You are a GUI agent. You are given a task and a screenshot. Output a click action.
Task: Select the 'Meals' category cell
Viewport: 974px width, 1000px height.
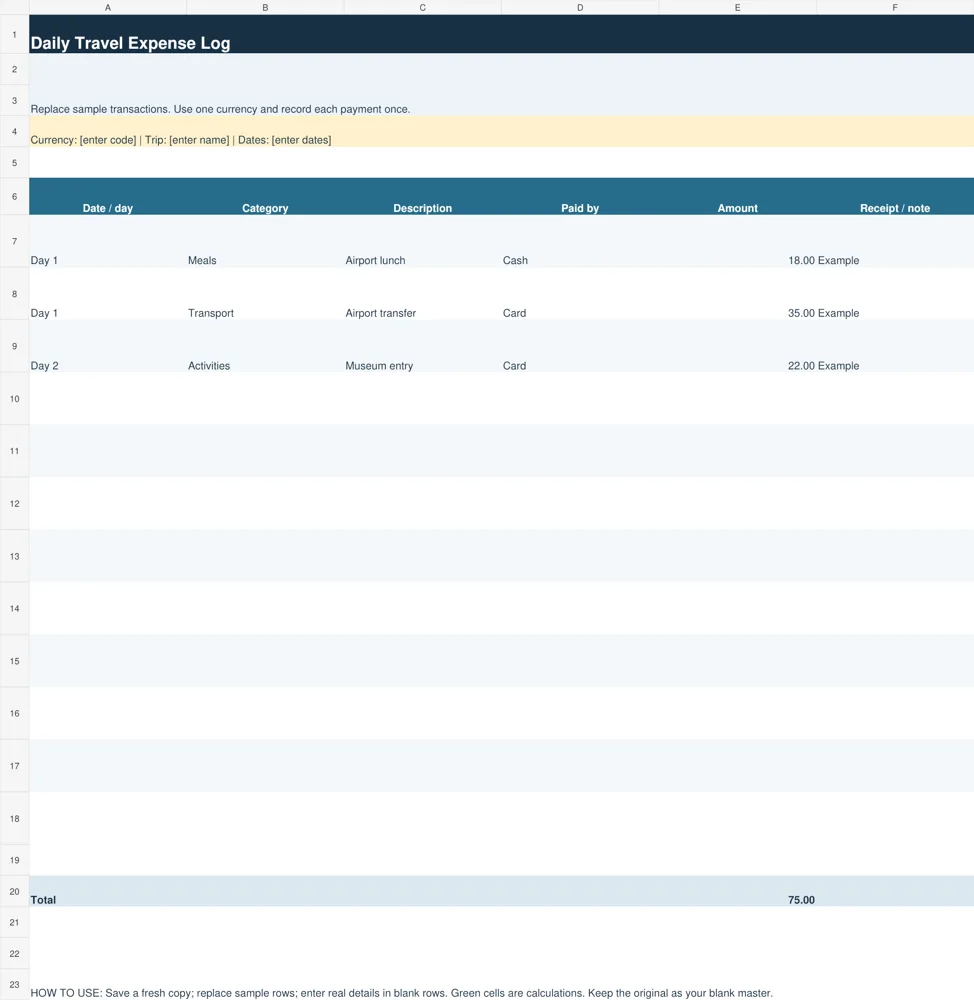tap(265, 242)
